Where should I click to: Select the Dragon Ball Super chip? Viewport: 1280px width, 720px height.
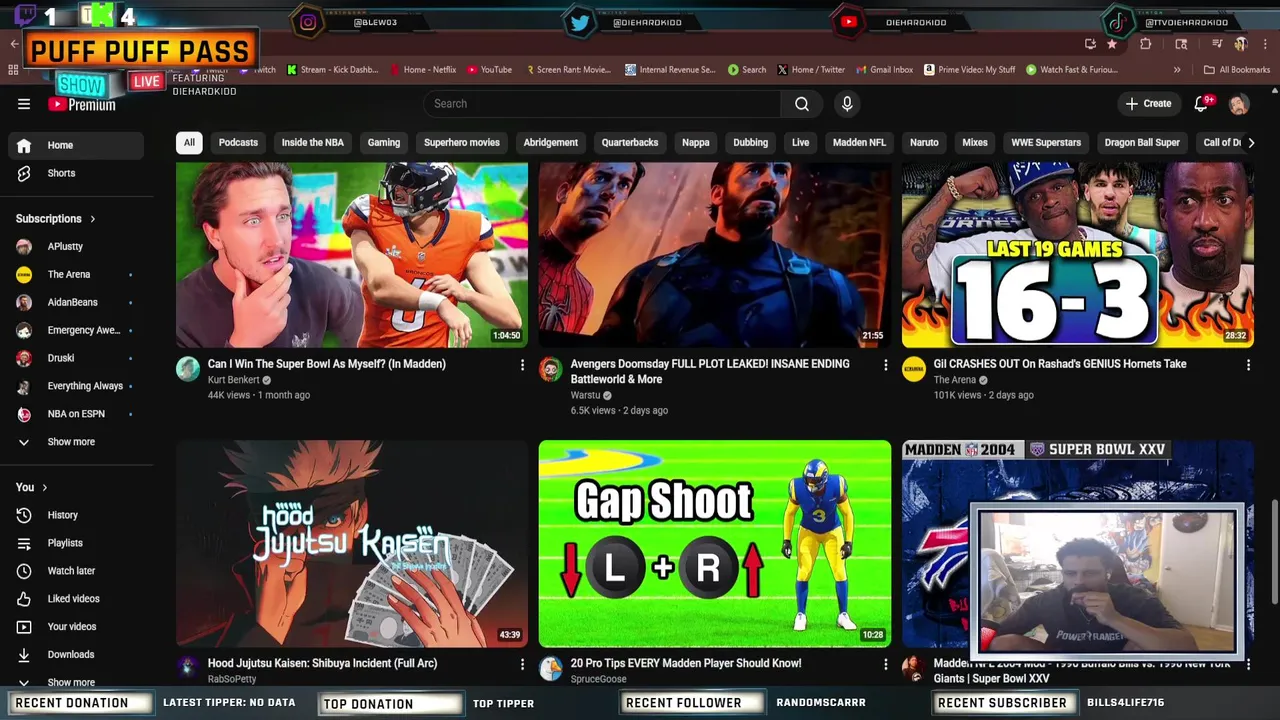coord(1142,143)
